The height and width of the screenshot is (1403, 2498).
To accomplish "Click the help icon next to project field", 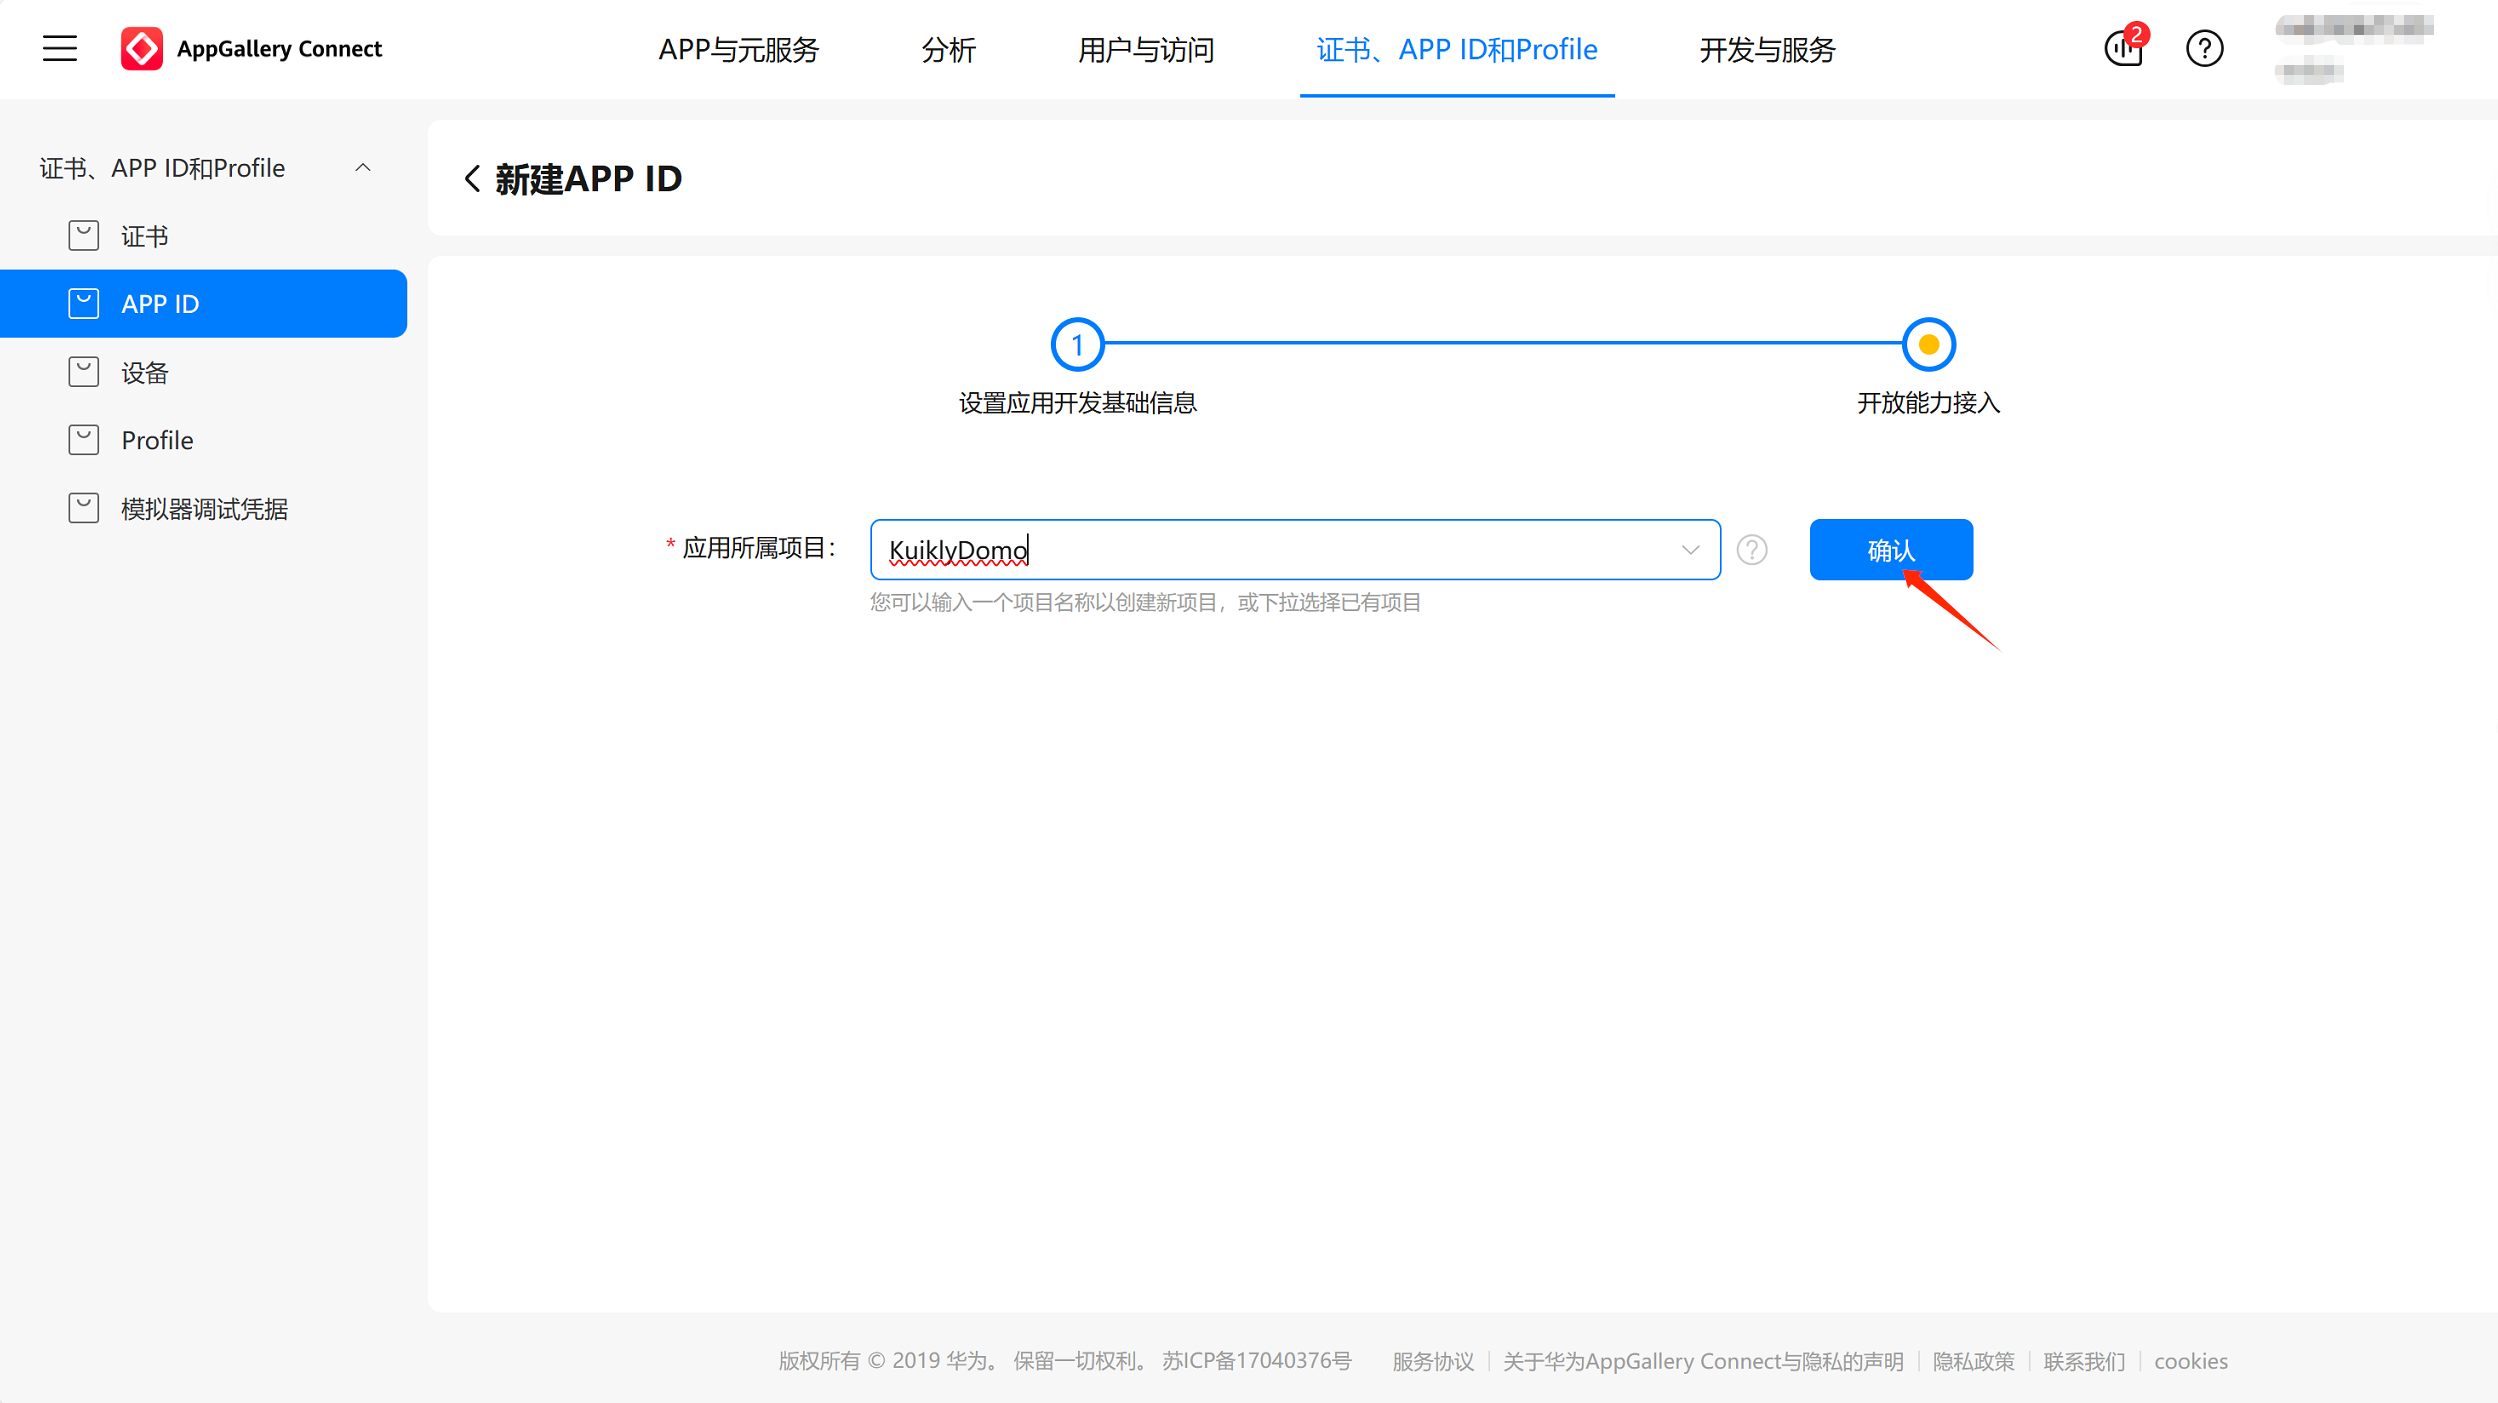I will coord(1752,550).
